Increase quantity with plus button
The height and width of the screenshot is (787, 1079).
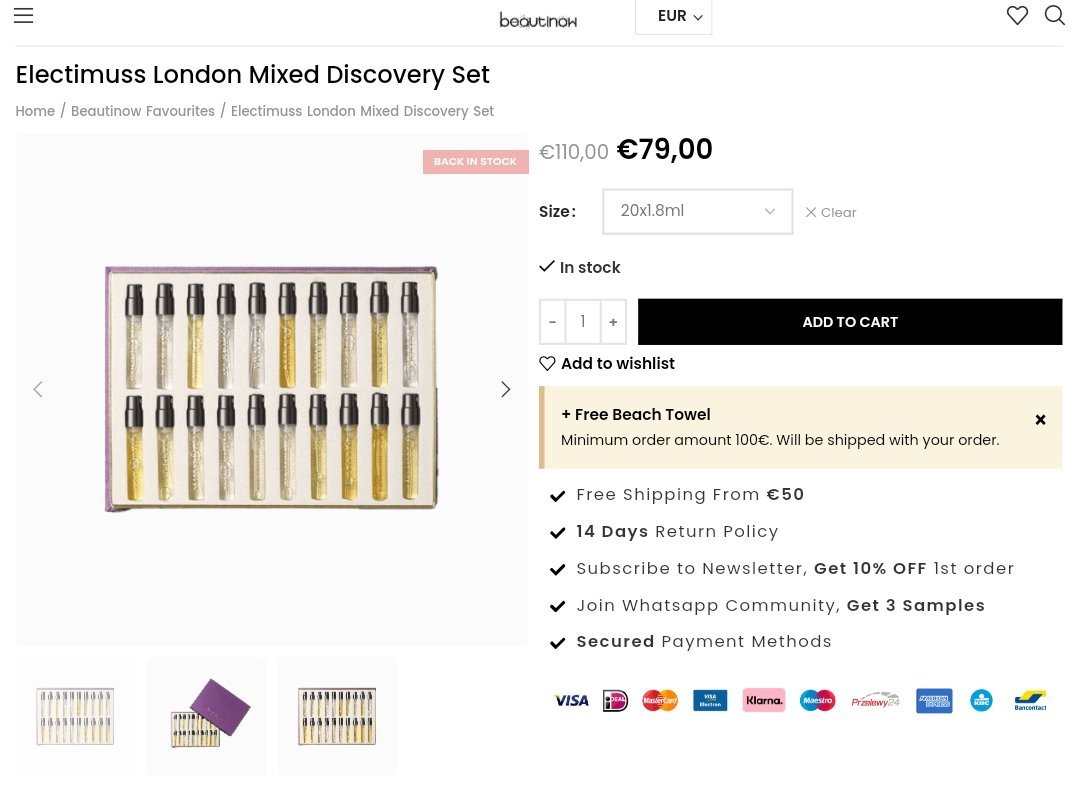(613, 322)
